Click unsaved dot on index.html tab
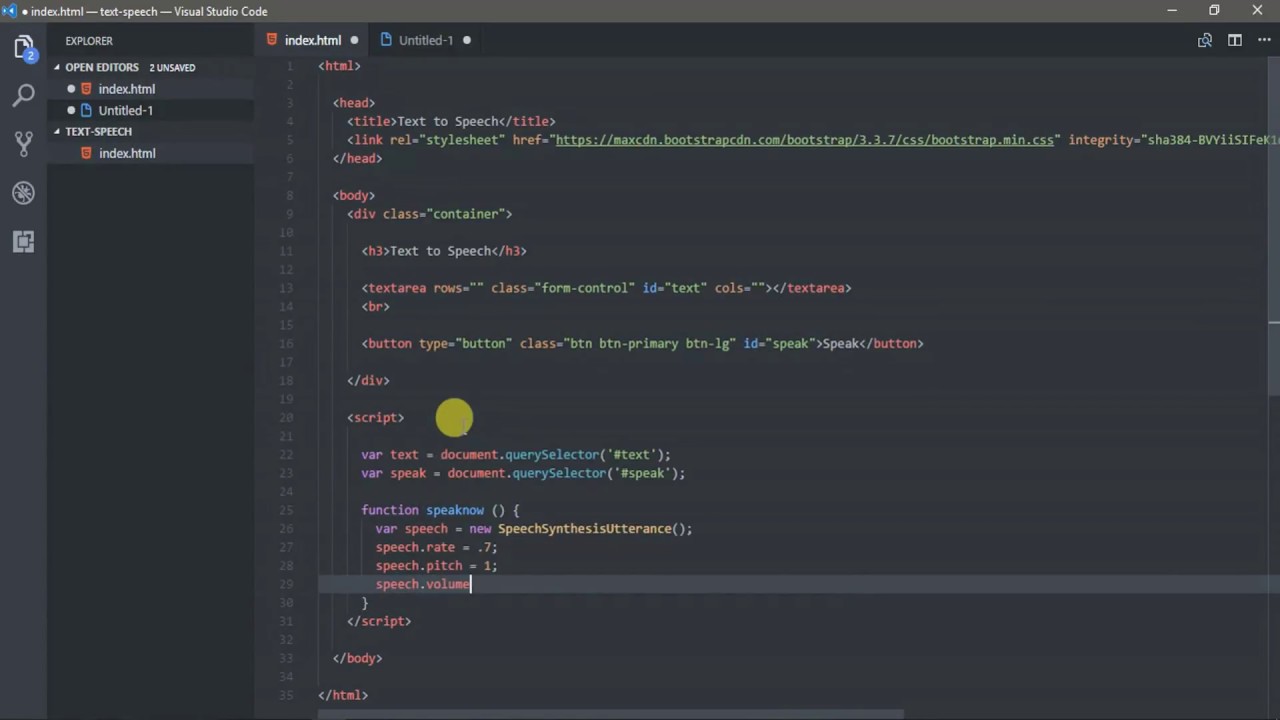Image resolution: width=1280 pixels, height=720 pixels. pos(353,40)
